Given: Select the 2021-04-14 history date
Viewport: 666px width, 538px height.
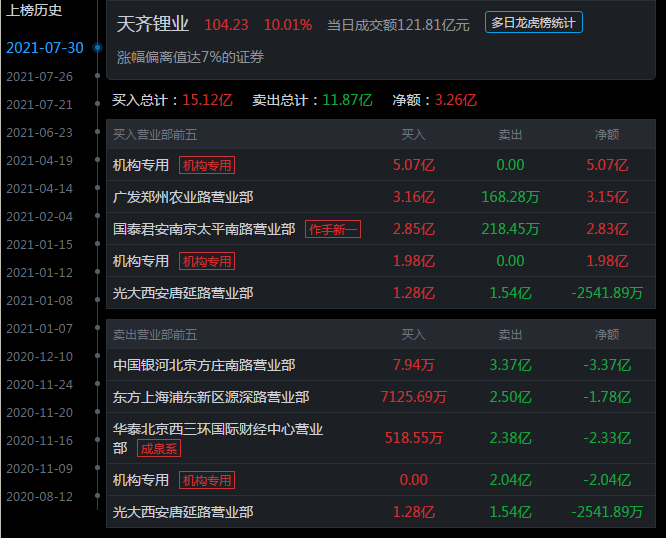Looking at the screenshot, I should pos(40,189).
